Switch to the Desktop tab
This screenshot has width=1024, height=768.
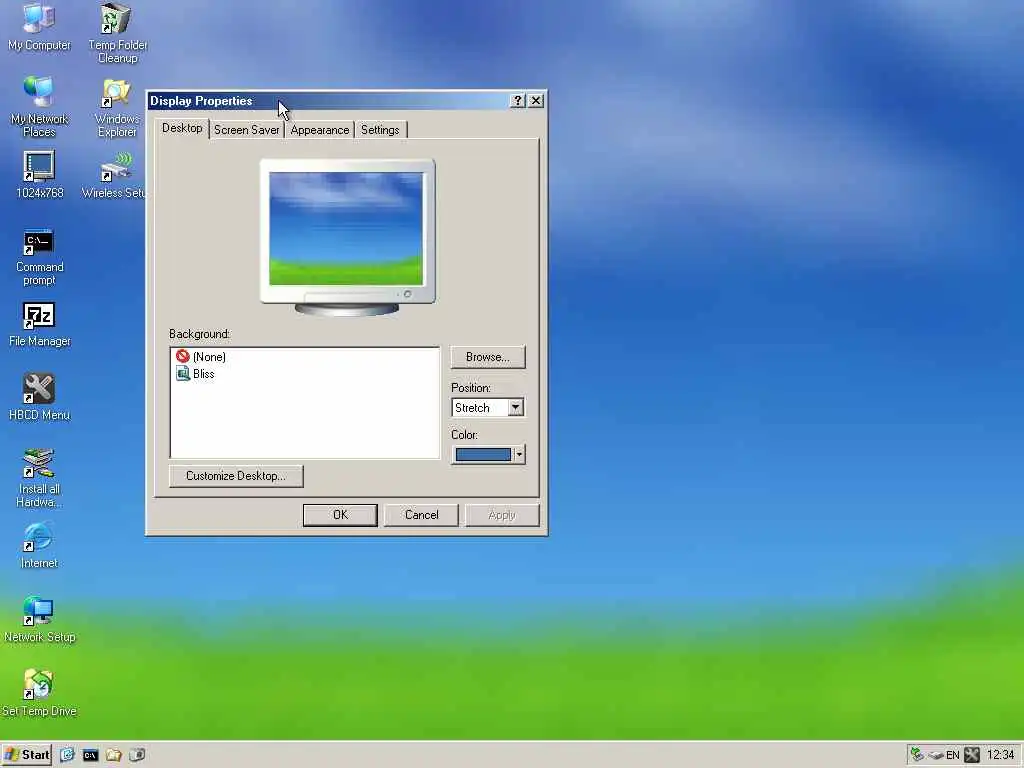point(182,128)
